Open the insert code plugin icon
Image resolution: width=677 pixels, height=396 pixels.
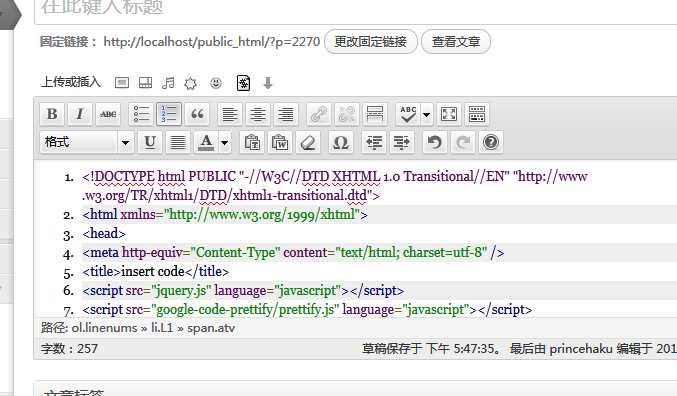(x=244, y=82)
